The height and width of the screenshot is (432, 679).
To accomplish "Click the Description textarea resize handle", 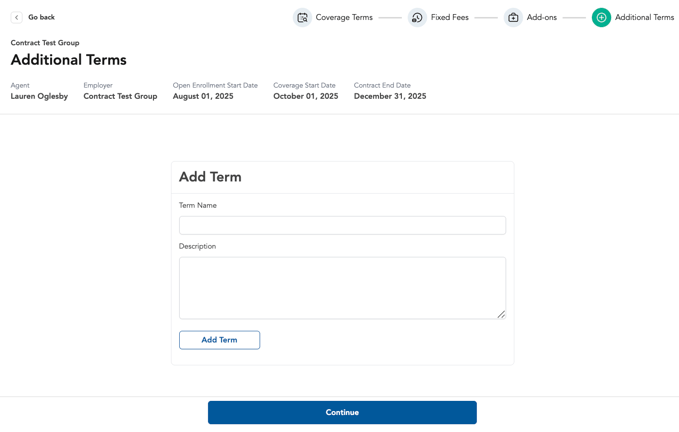I will tap(501, 315).
